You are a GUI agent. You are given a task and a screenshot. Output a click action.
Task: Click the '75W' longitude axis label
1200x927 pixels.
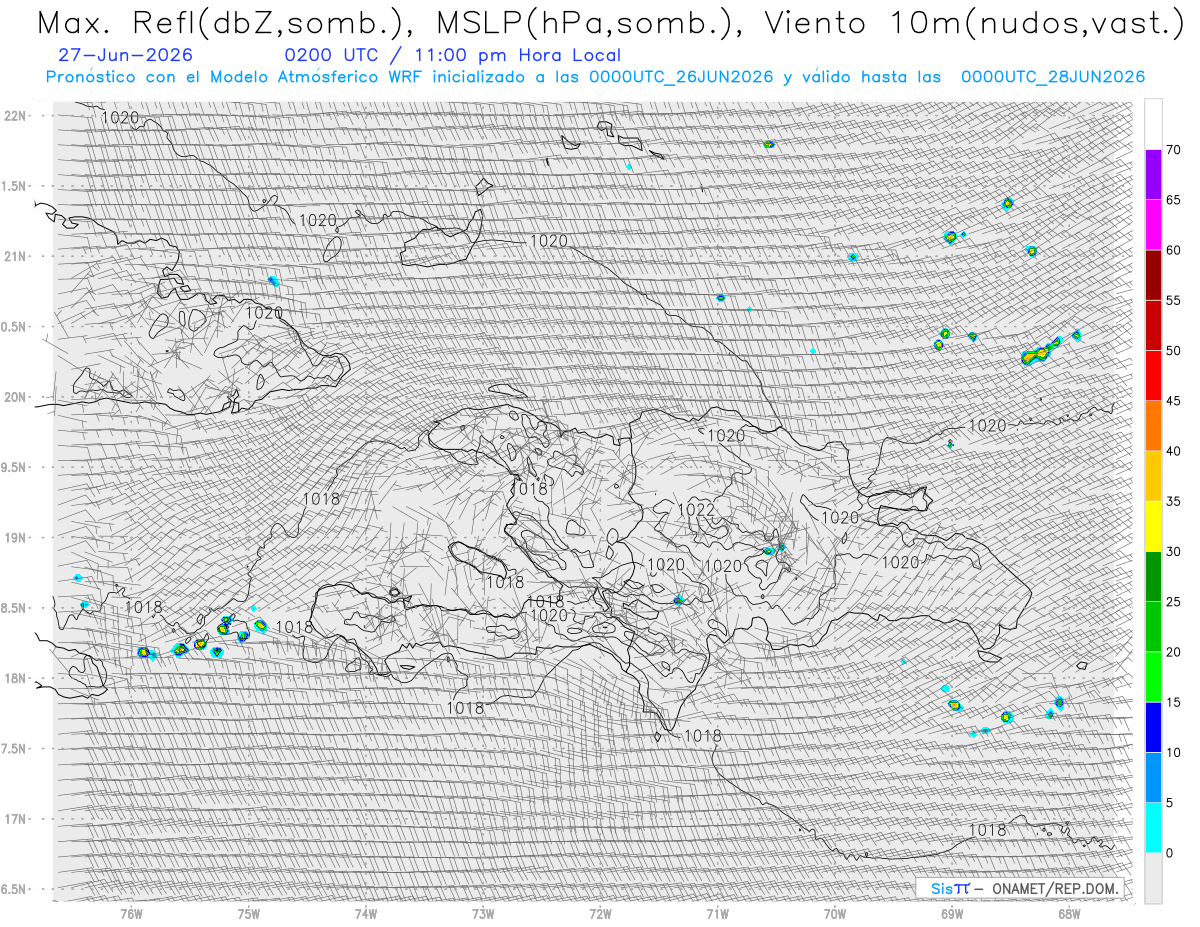coord(248,913)
